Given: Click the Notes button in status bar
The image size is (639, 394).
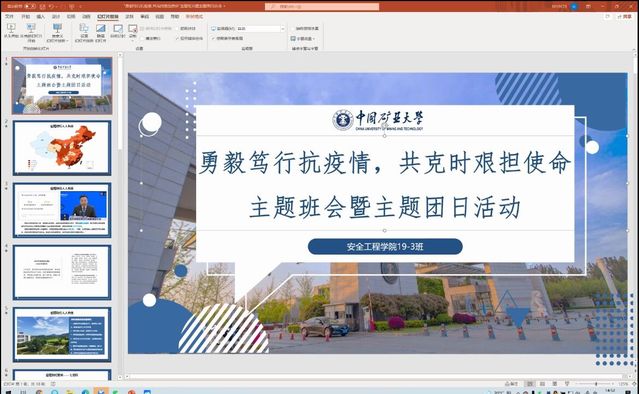Looking at the screenshot, I should 511,384.
